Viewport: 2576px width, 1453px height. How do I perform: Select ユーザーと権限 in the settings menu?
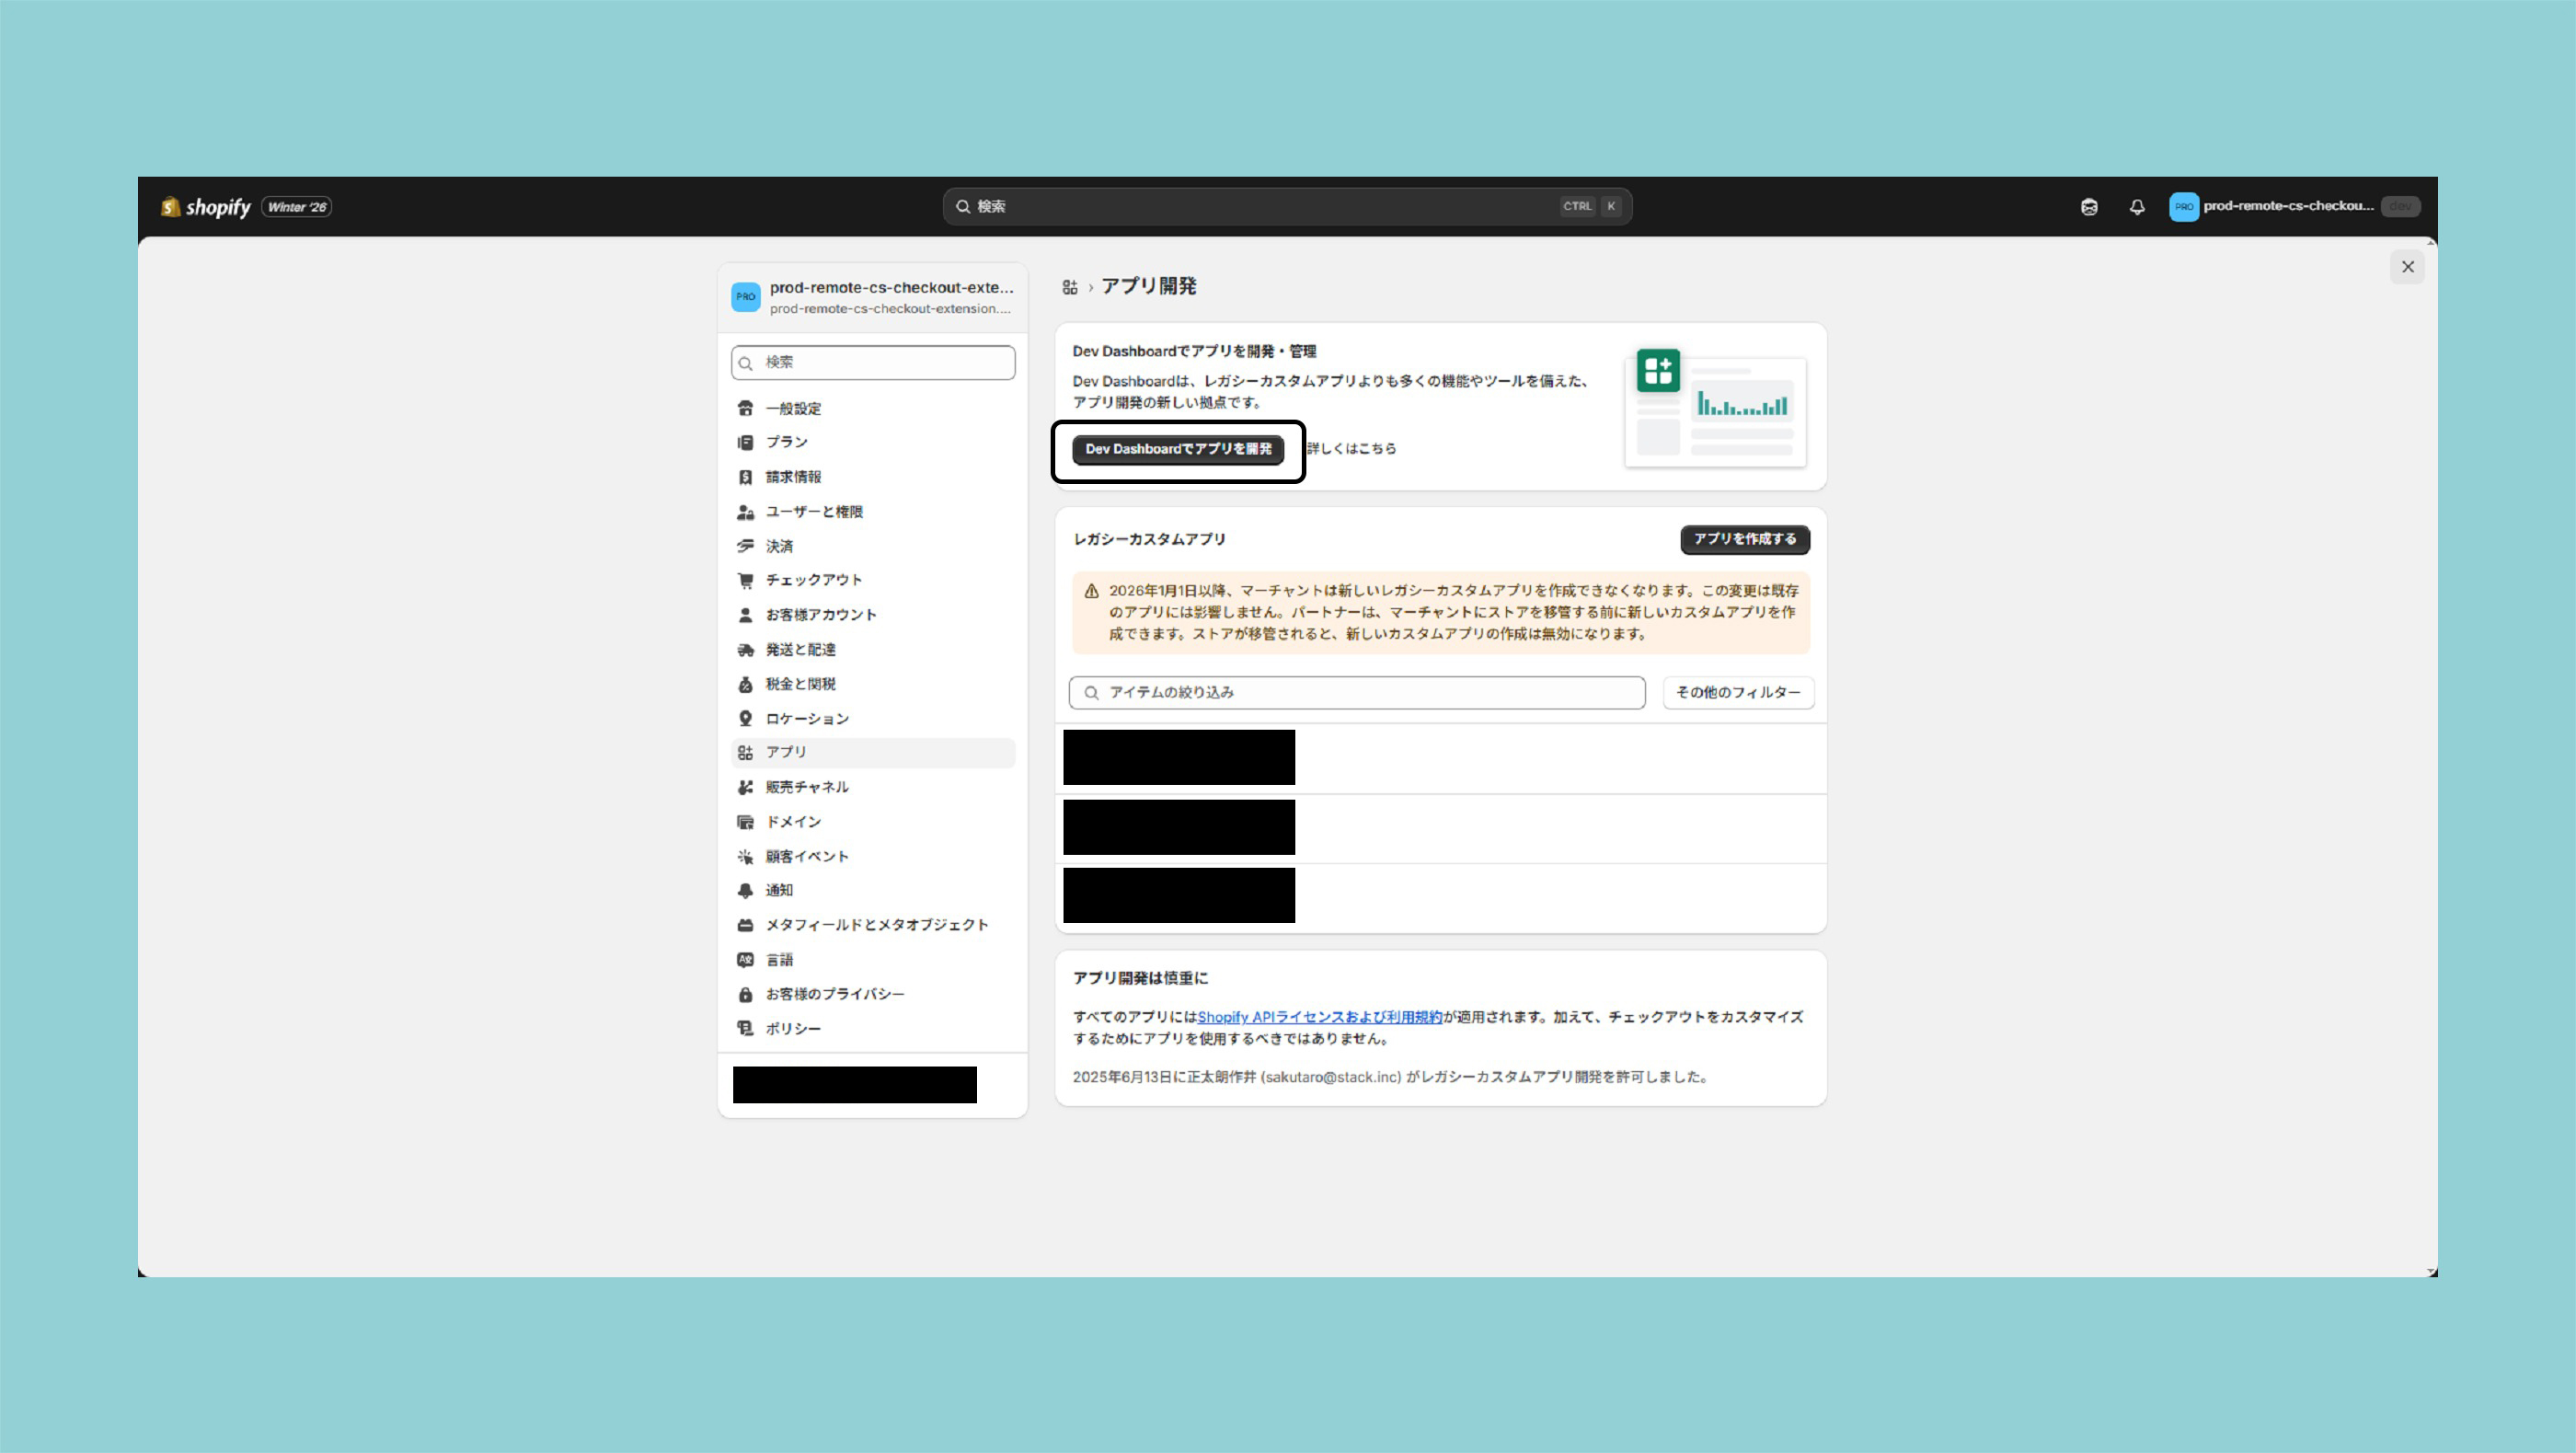point(814,512)
